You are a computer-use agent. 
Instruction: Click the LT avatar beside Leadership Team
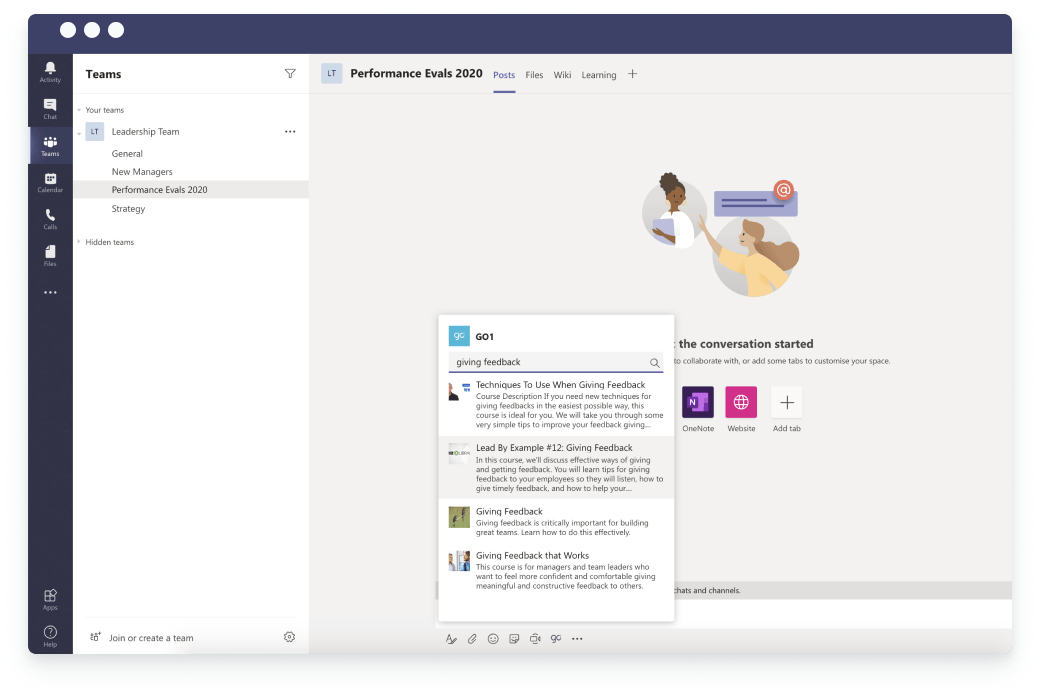(95, 131)
